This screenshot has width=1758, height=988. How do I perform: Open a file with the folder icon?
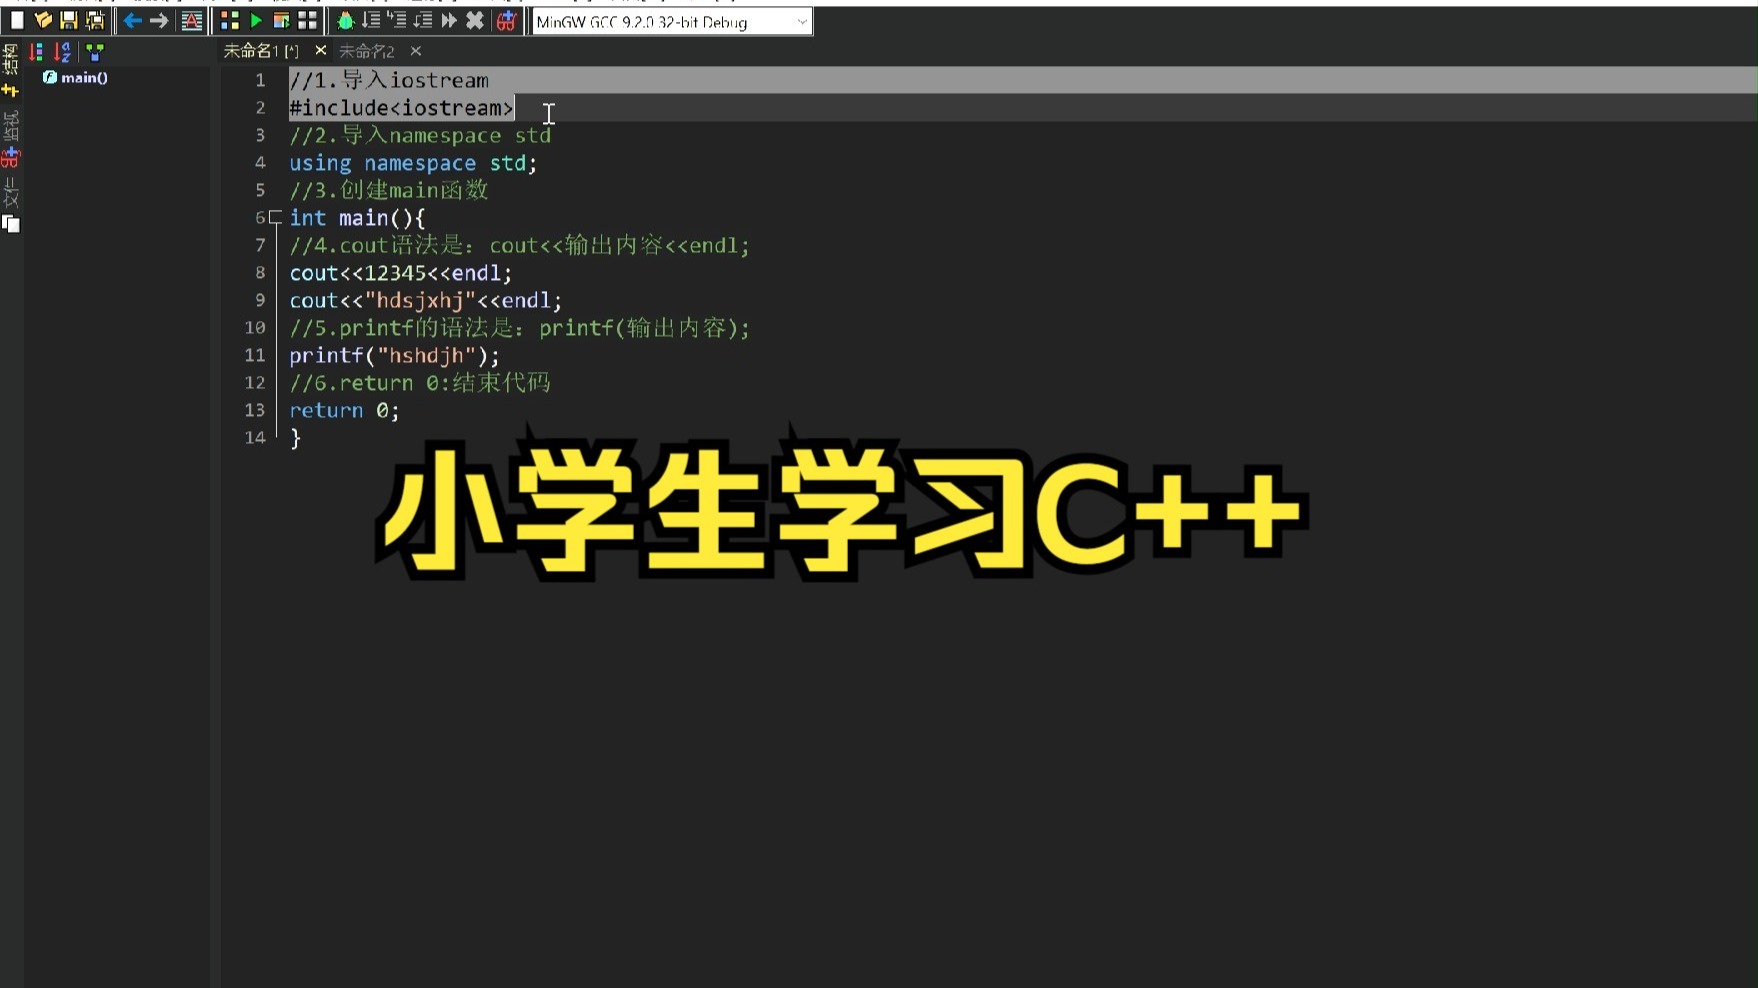(43, 20)
